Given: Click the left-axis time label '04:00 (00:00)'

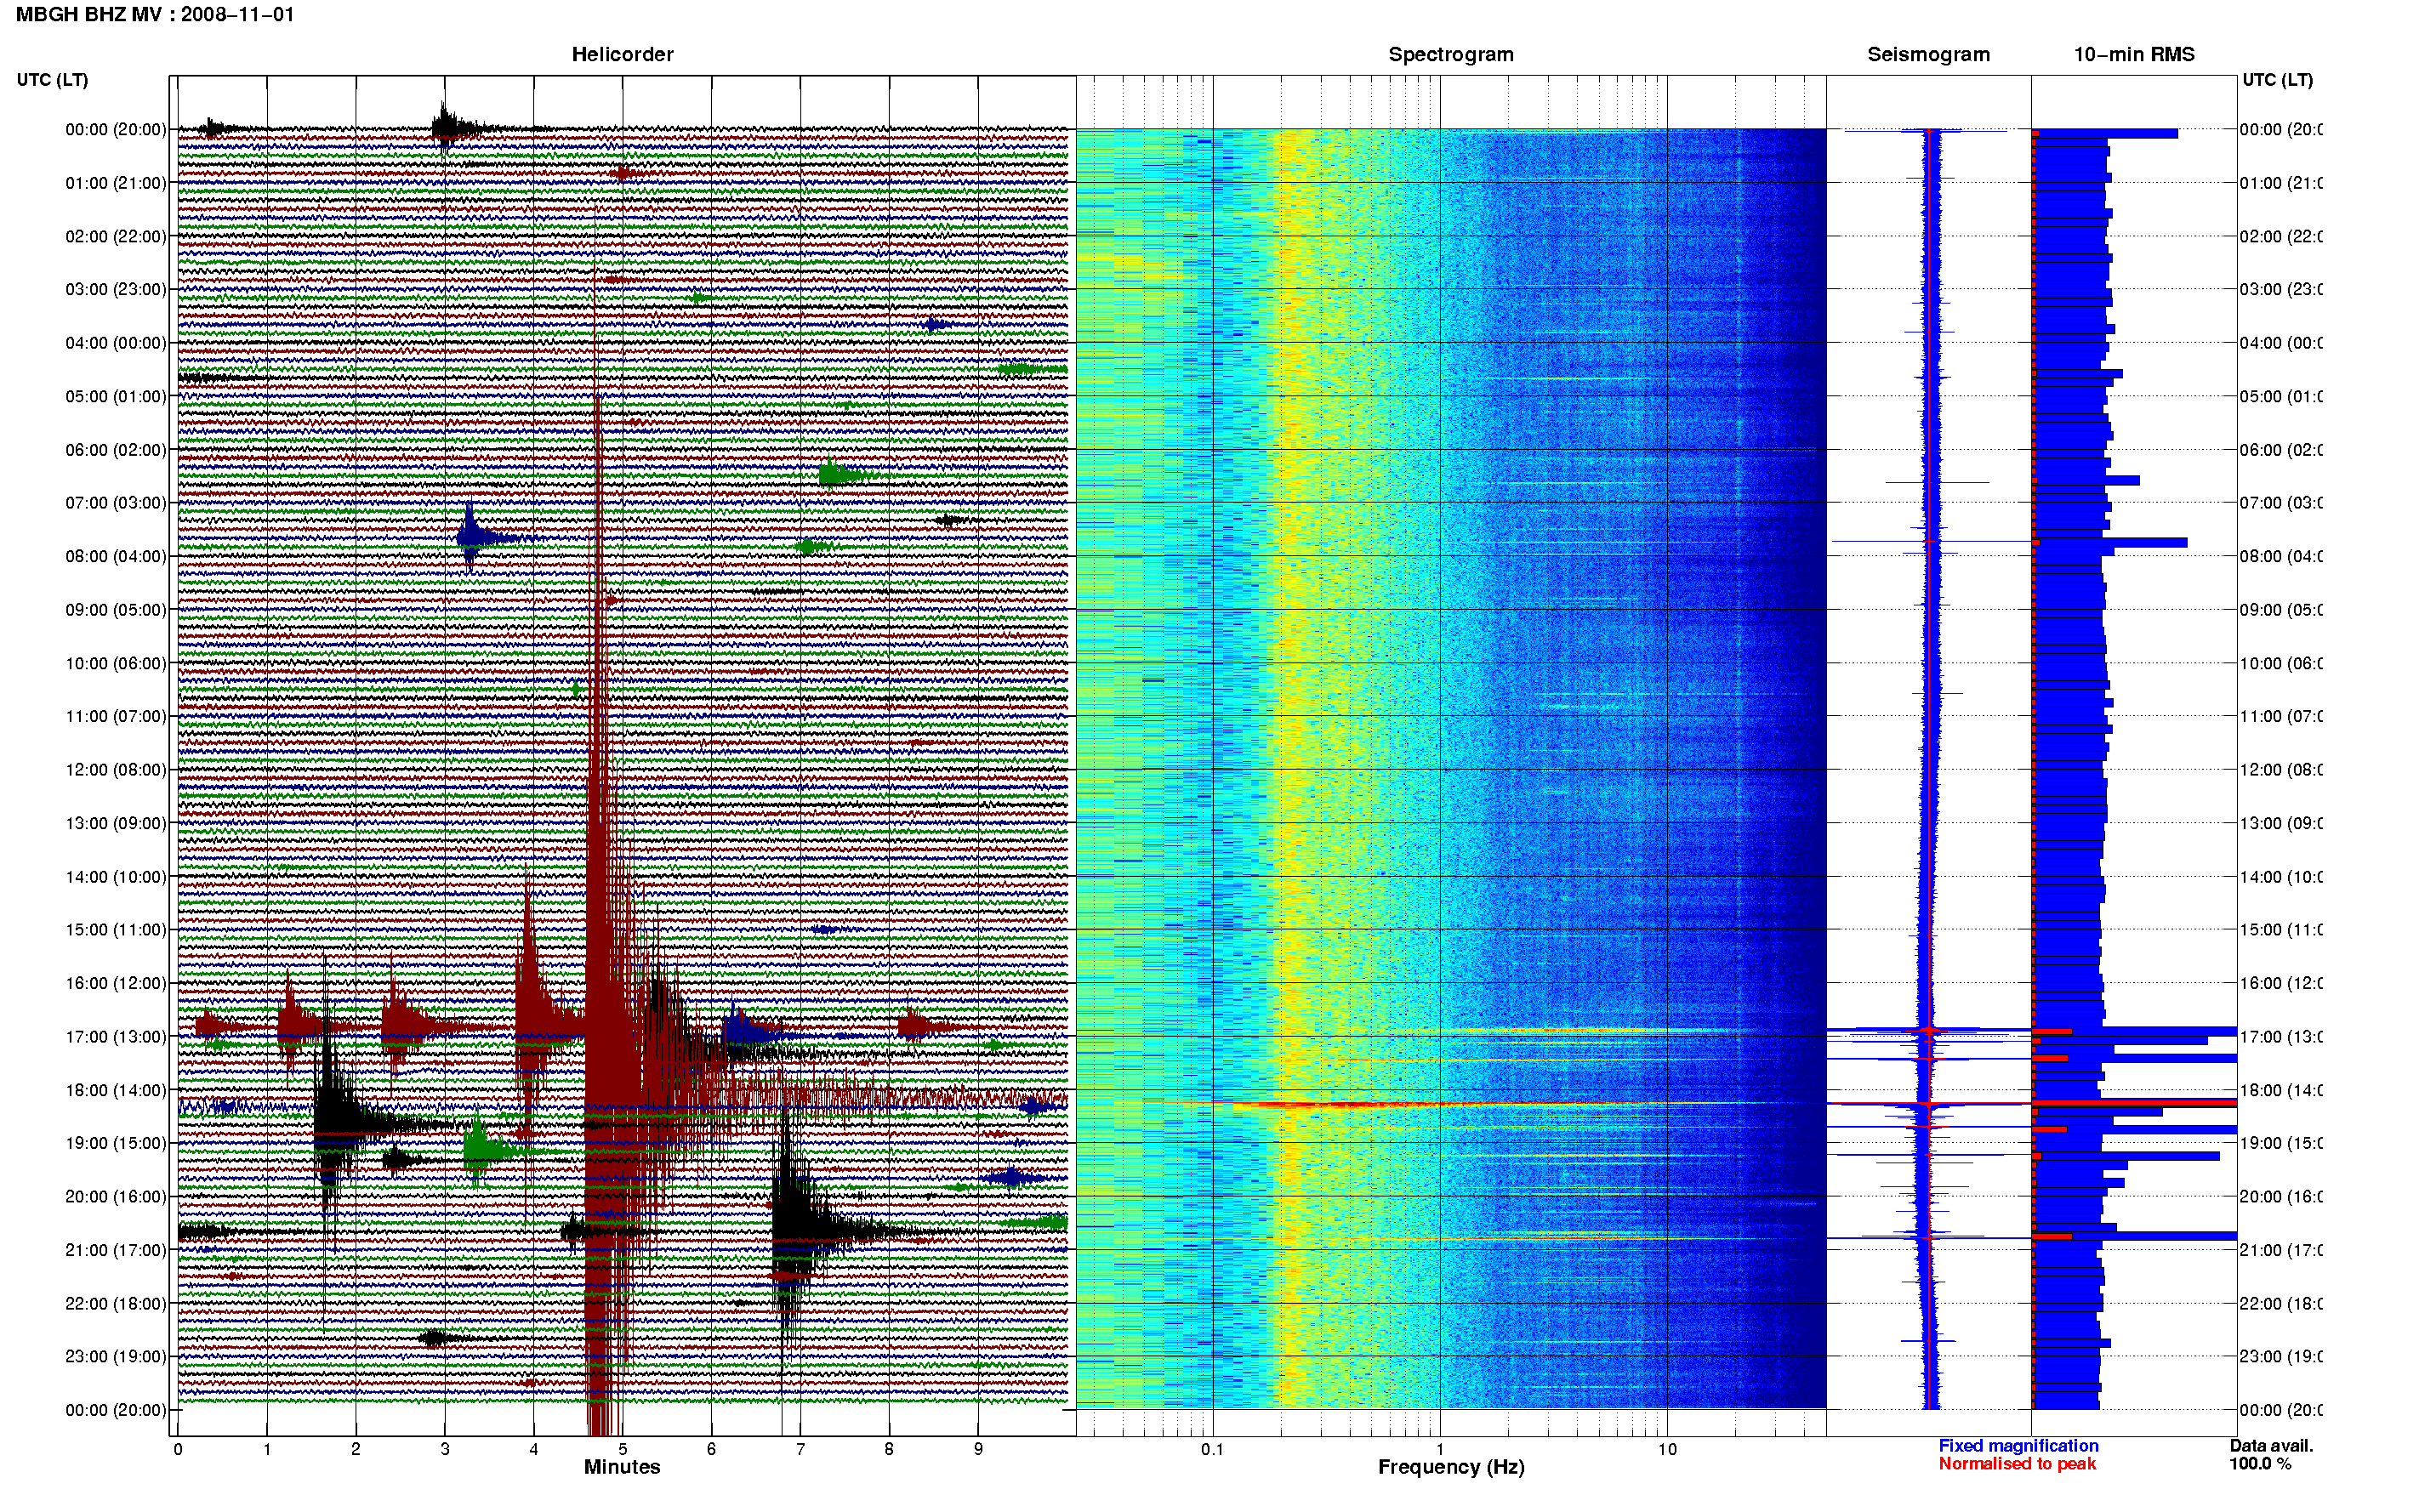Looking at the screenshot, I should [x=116, y=343].
